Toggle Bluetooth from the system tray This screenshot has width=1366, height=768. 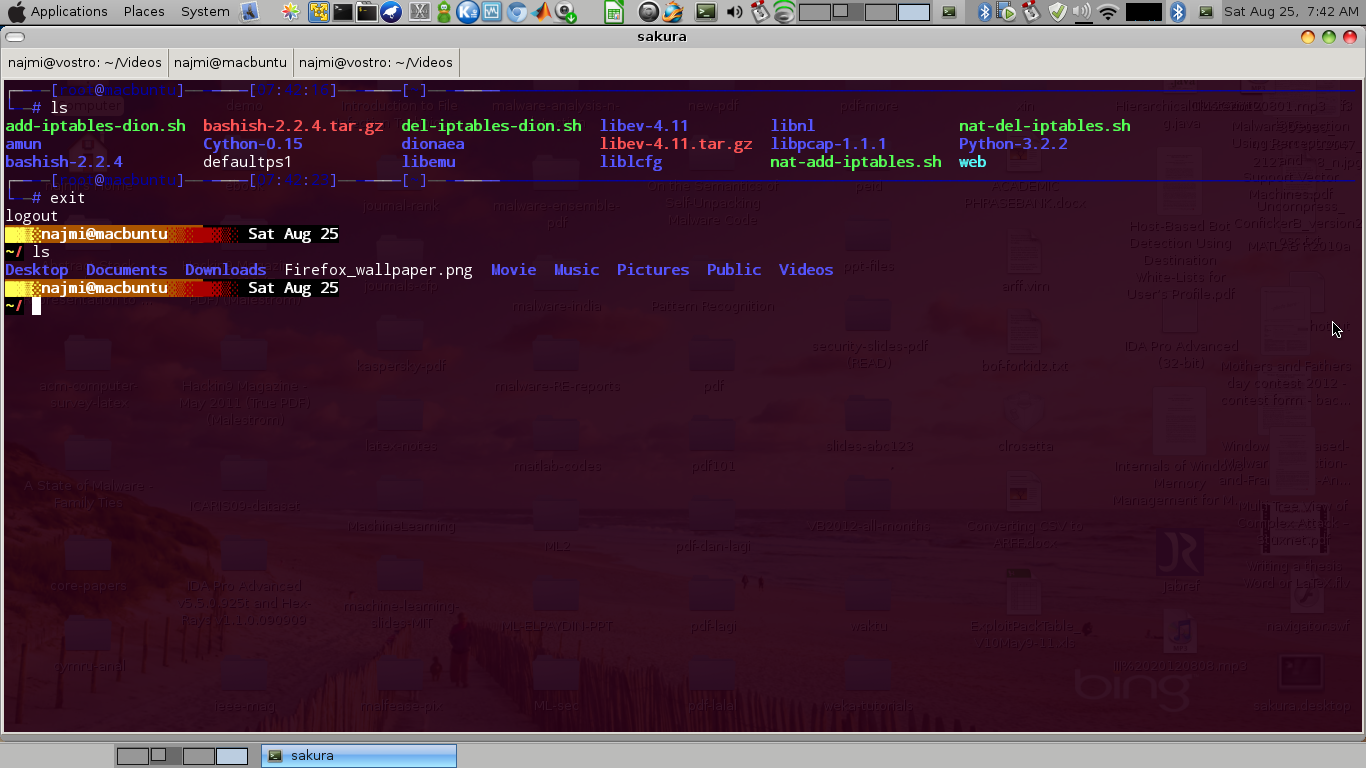click(x=984, y=12)
